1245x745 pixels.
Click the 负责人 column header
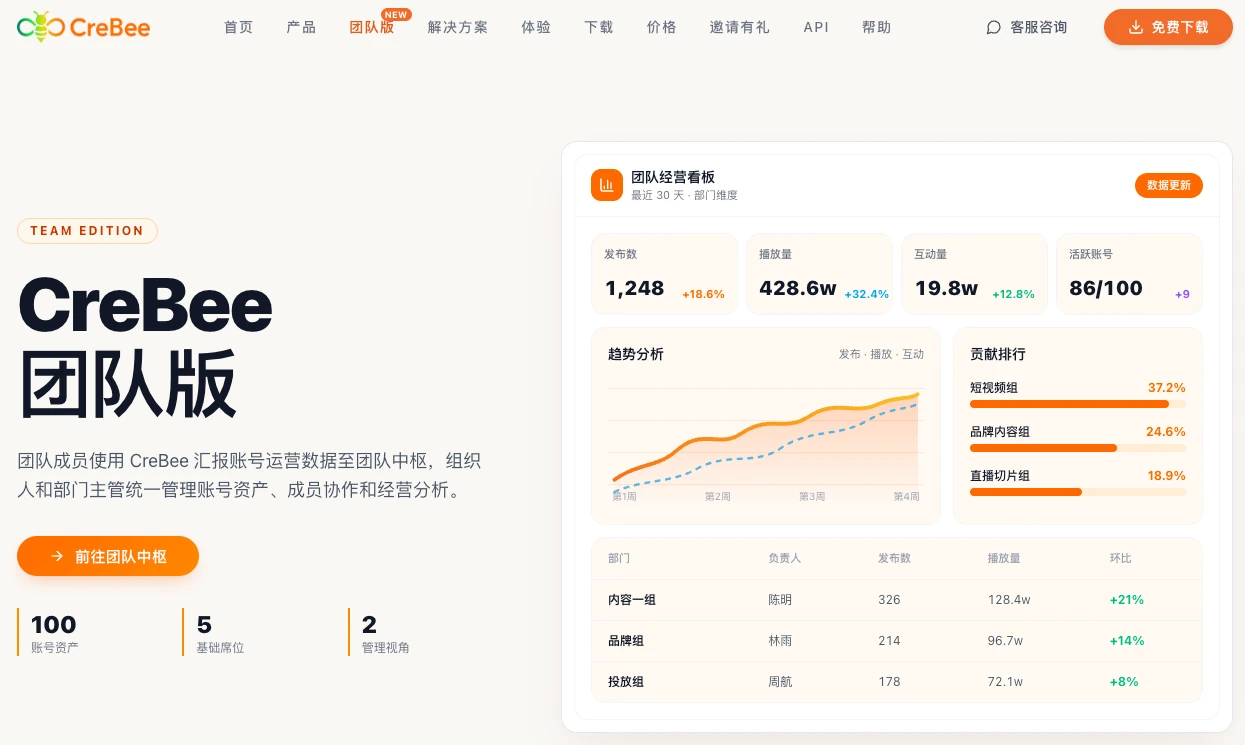point(784,558)
